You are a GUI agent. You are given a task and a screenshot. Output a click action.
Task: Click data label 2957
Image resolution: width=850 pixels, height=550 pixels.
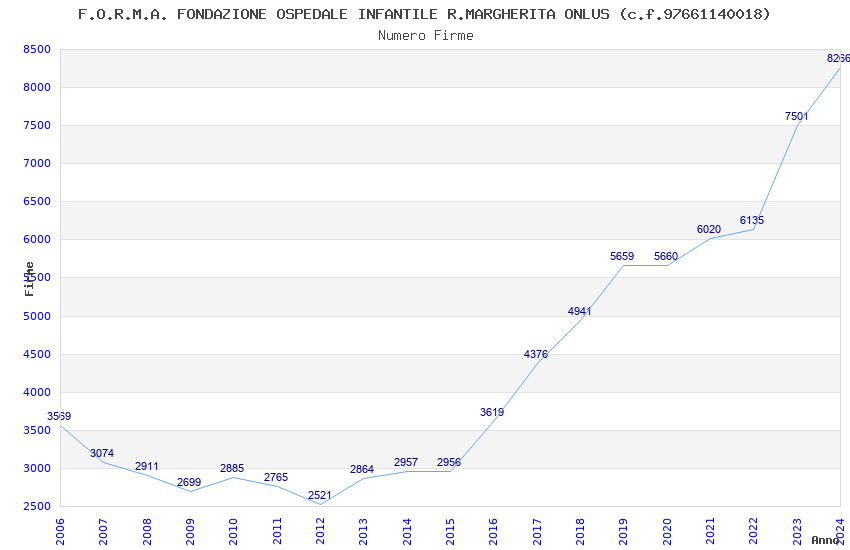tap(406, 462)
